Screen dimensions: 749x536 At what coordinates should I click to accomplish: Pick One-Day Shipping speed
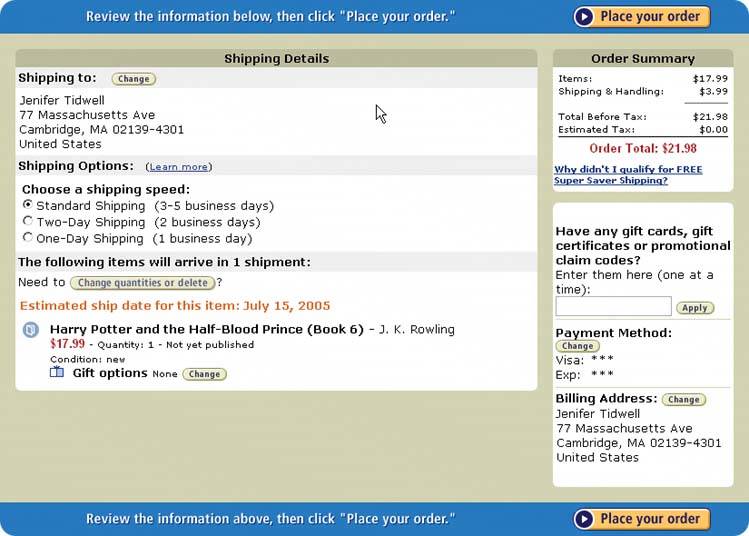coord(28,237)
